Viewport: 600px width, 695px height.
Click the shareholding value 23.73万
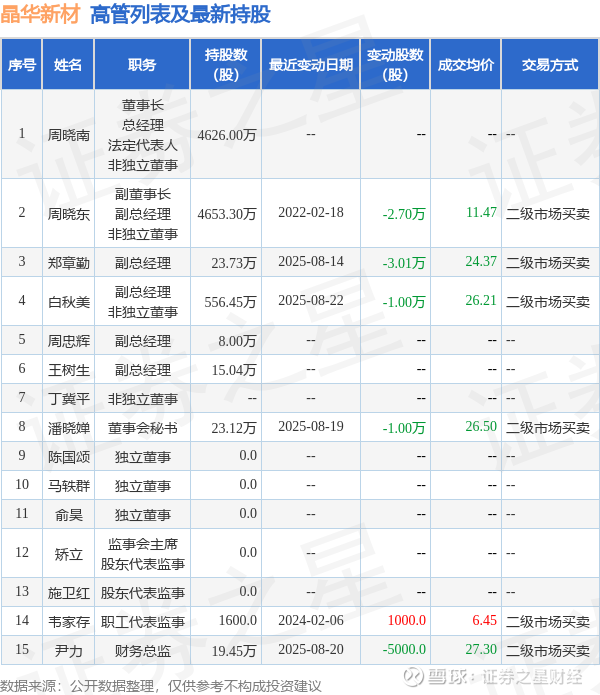[234, 263]
